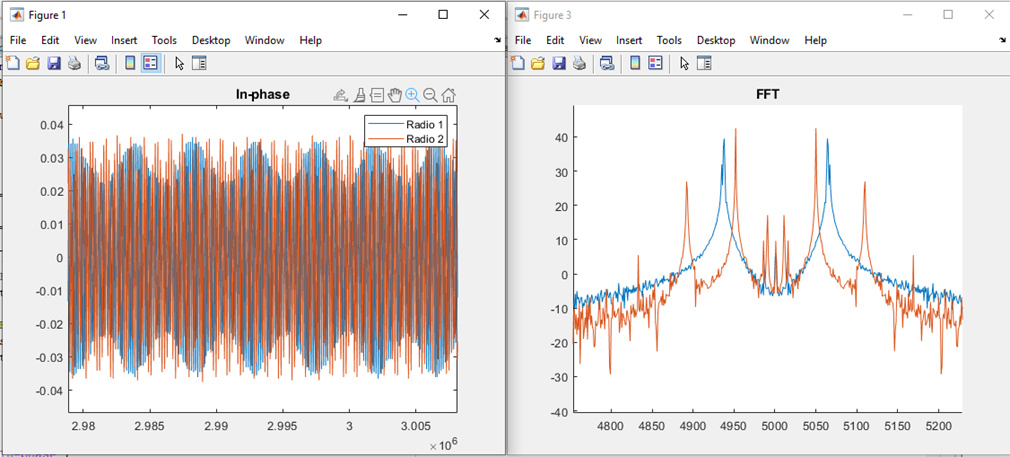Open Desktop menu in Figure 3

(x=716, y=40)
